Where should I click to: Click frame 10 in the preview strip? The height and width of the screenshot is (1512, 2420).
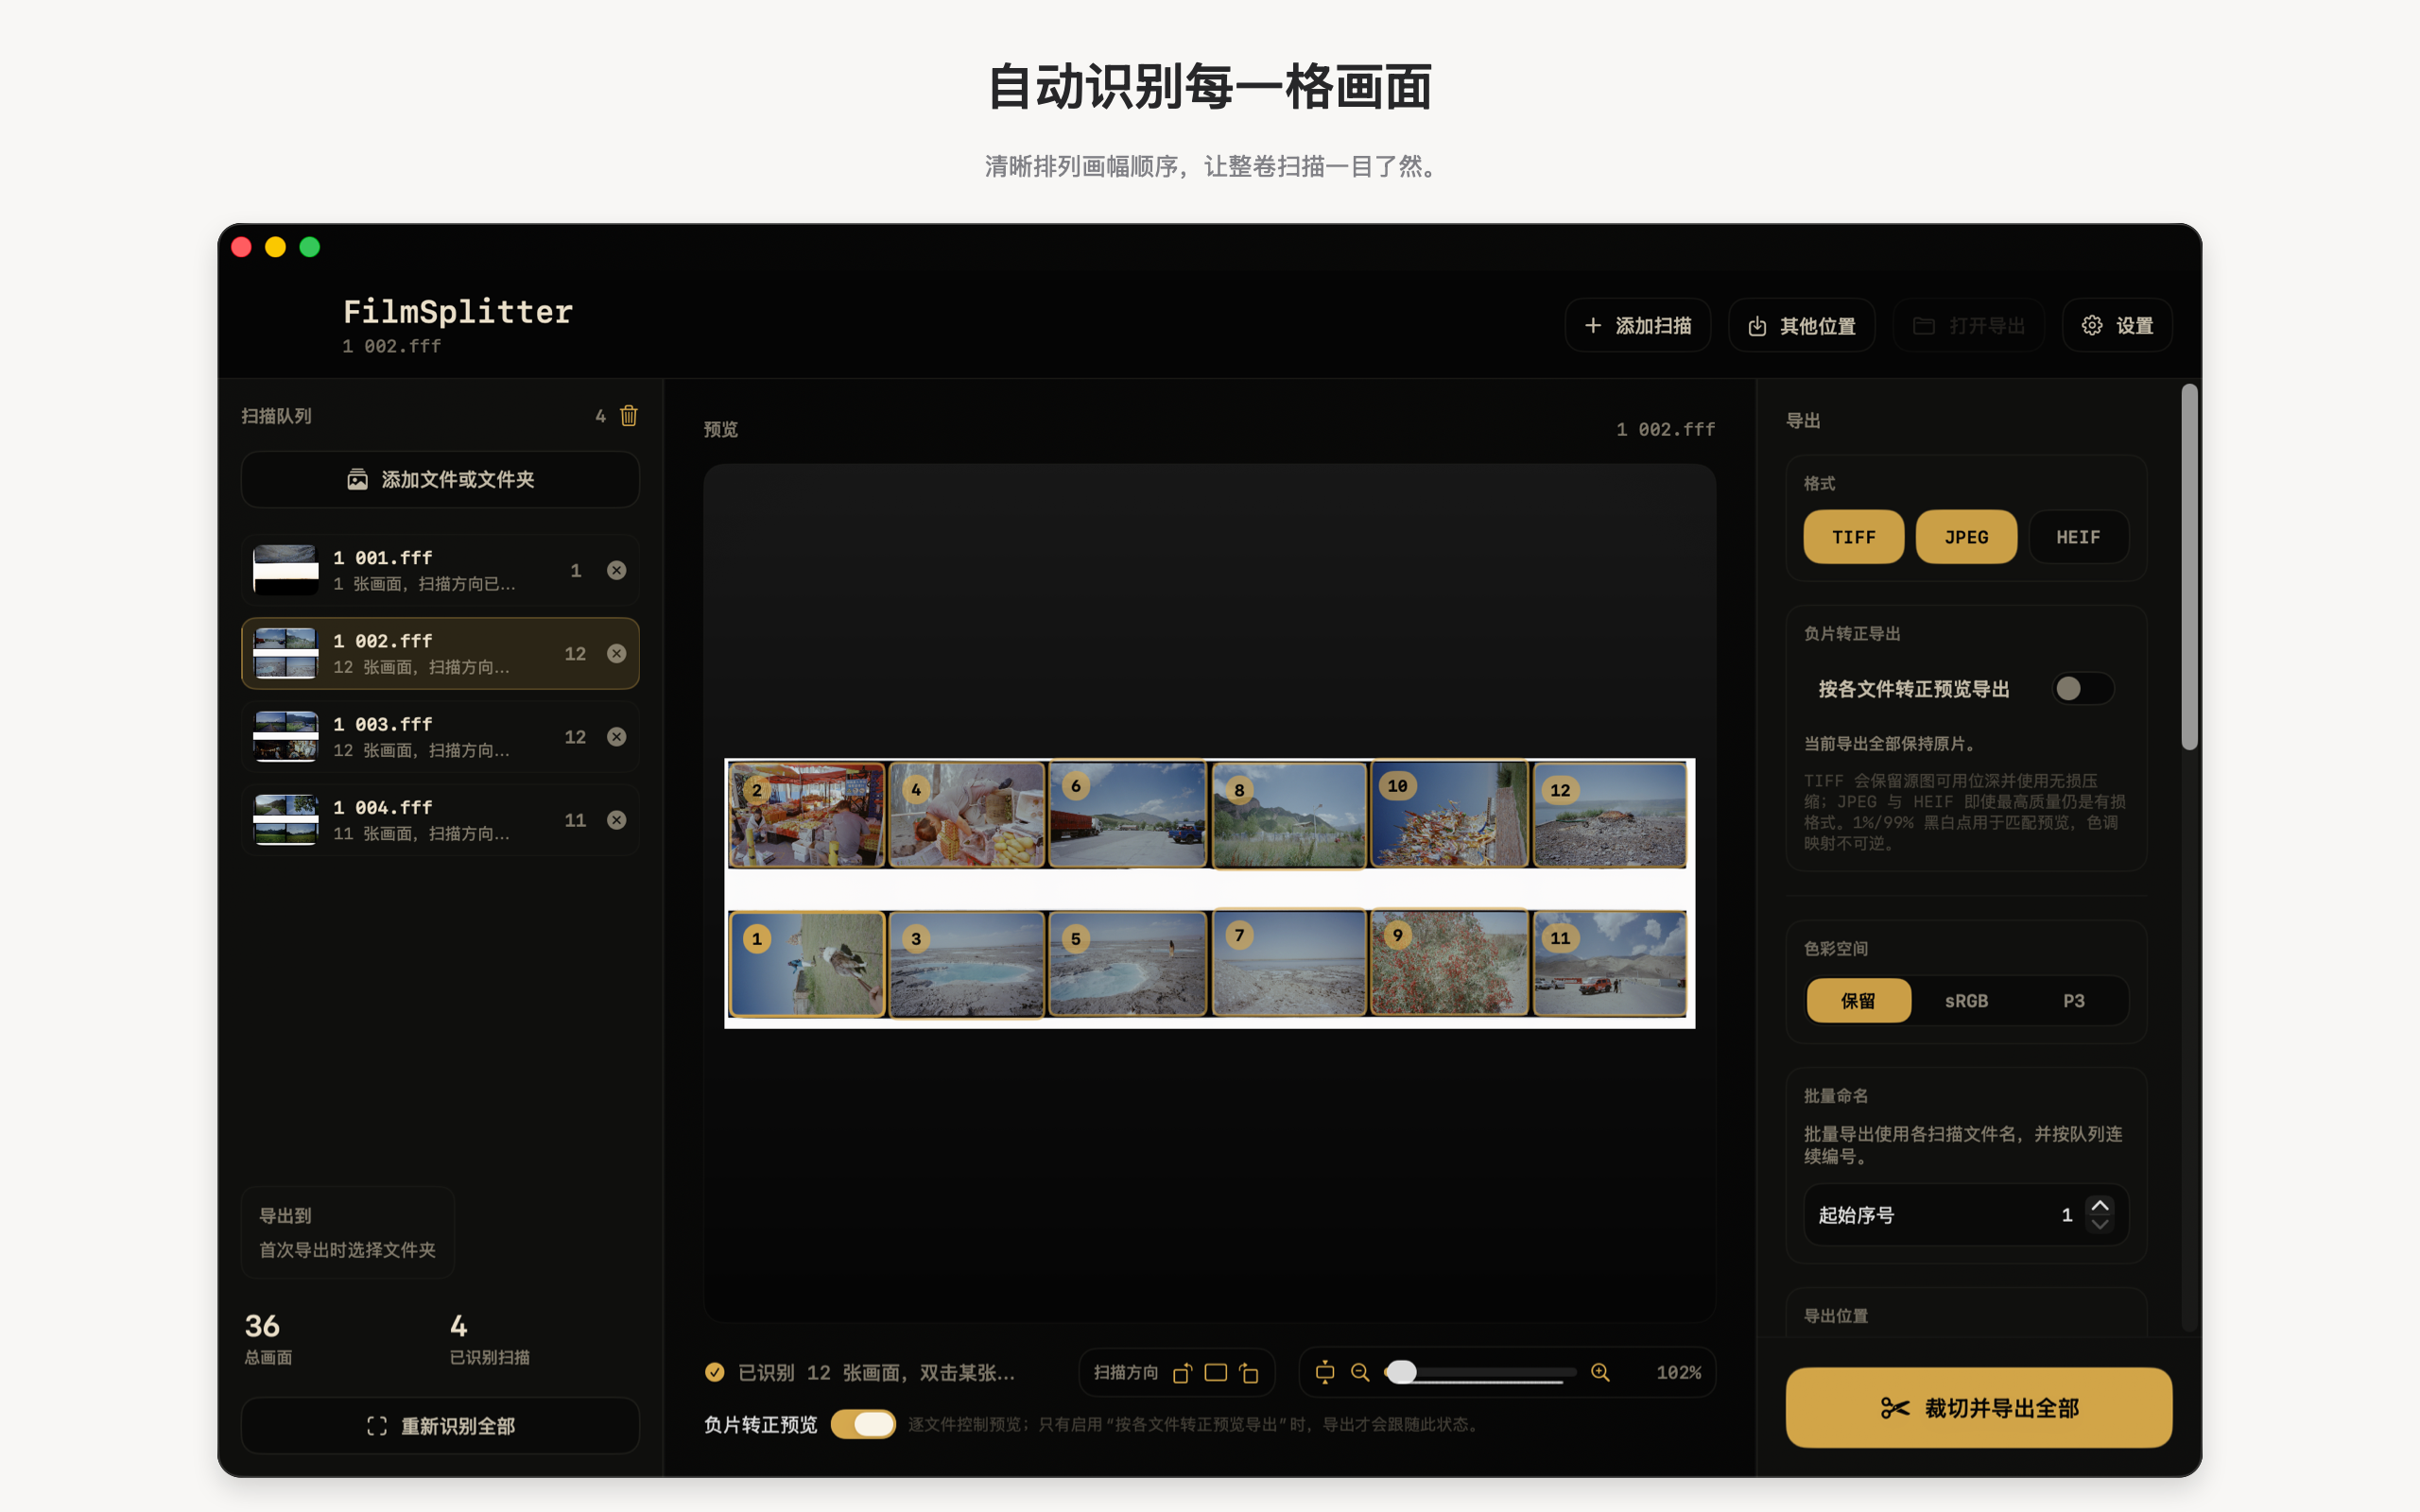[1450, 815]
